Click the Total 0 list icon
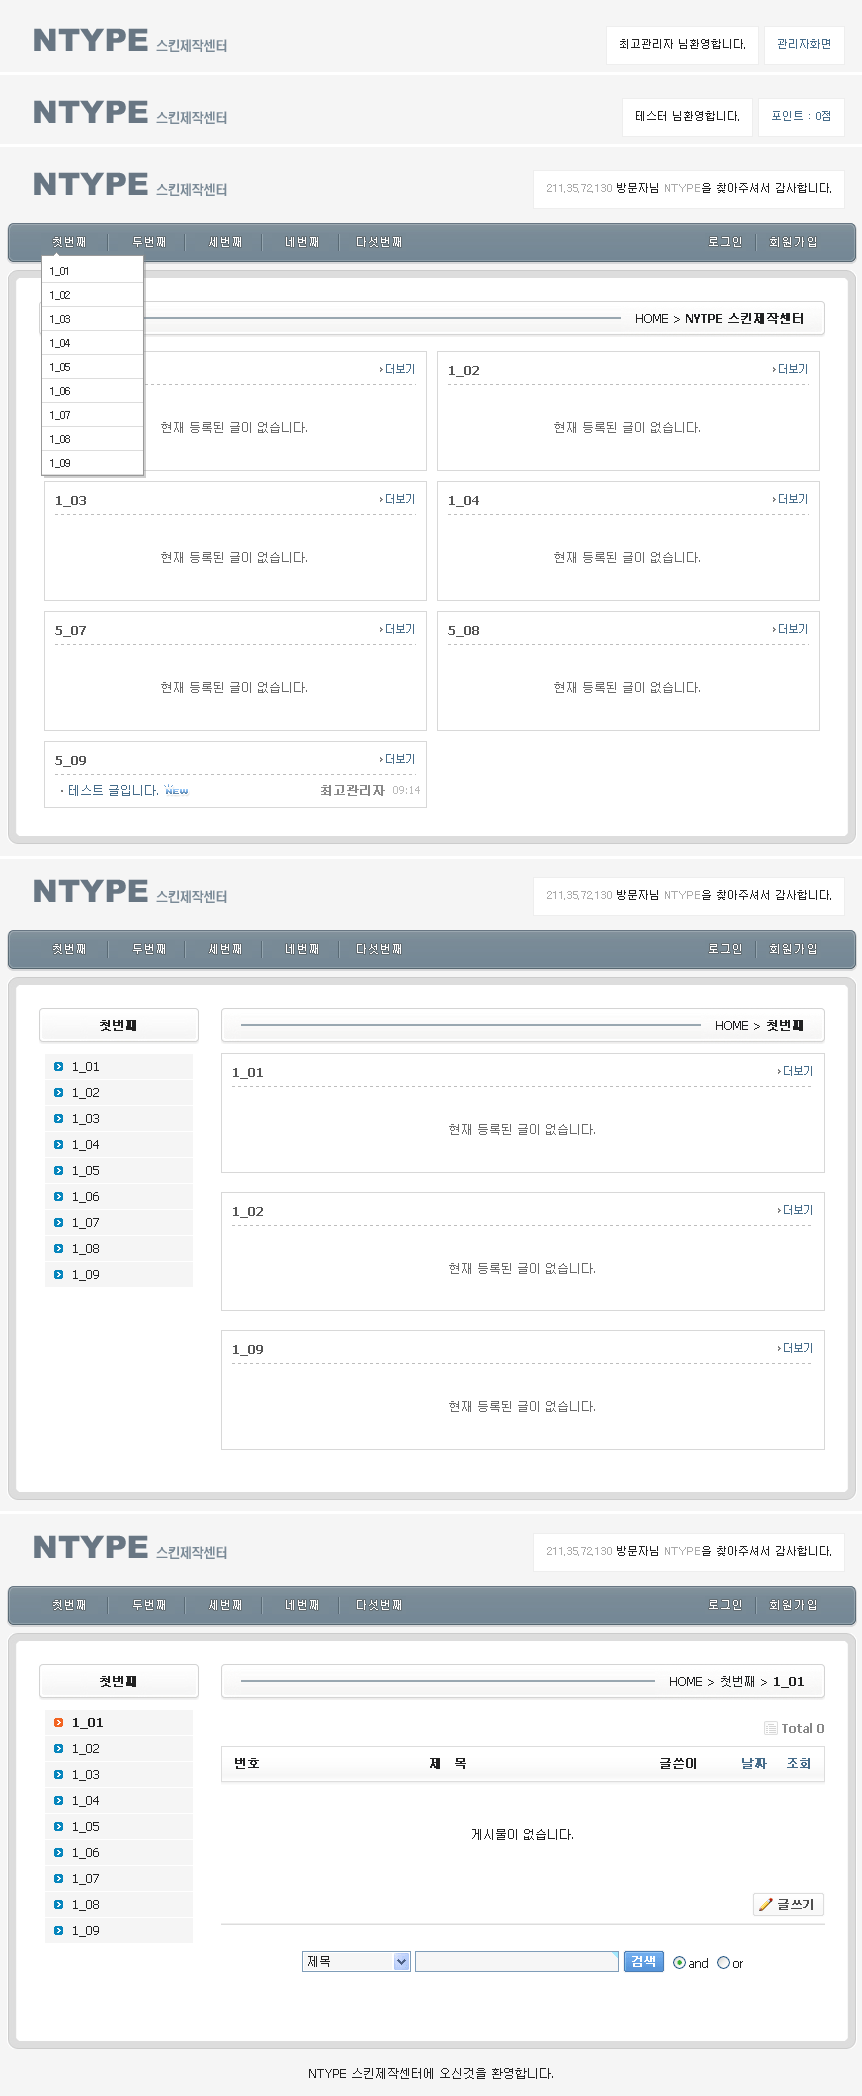 (770, 1728)
